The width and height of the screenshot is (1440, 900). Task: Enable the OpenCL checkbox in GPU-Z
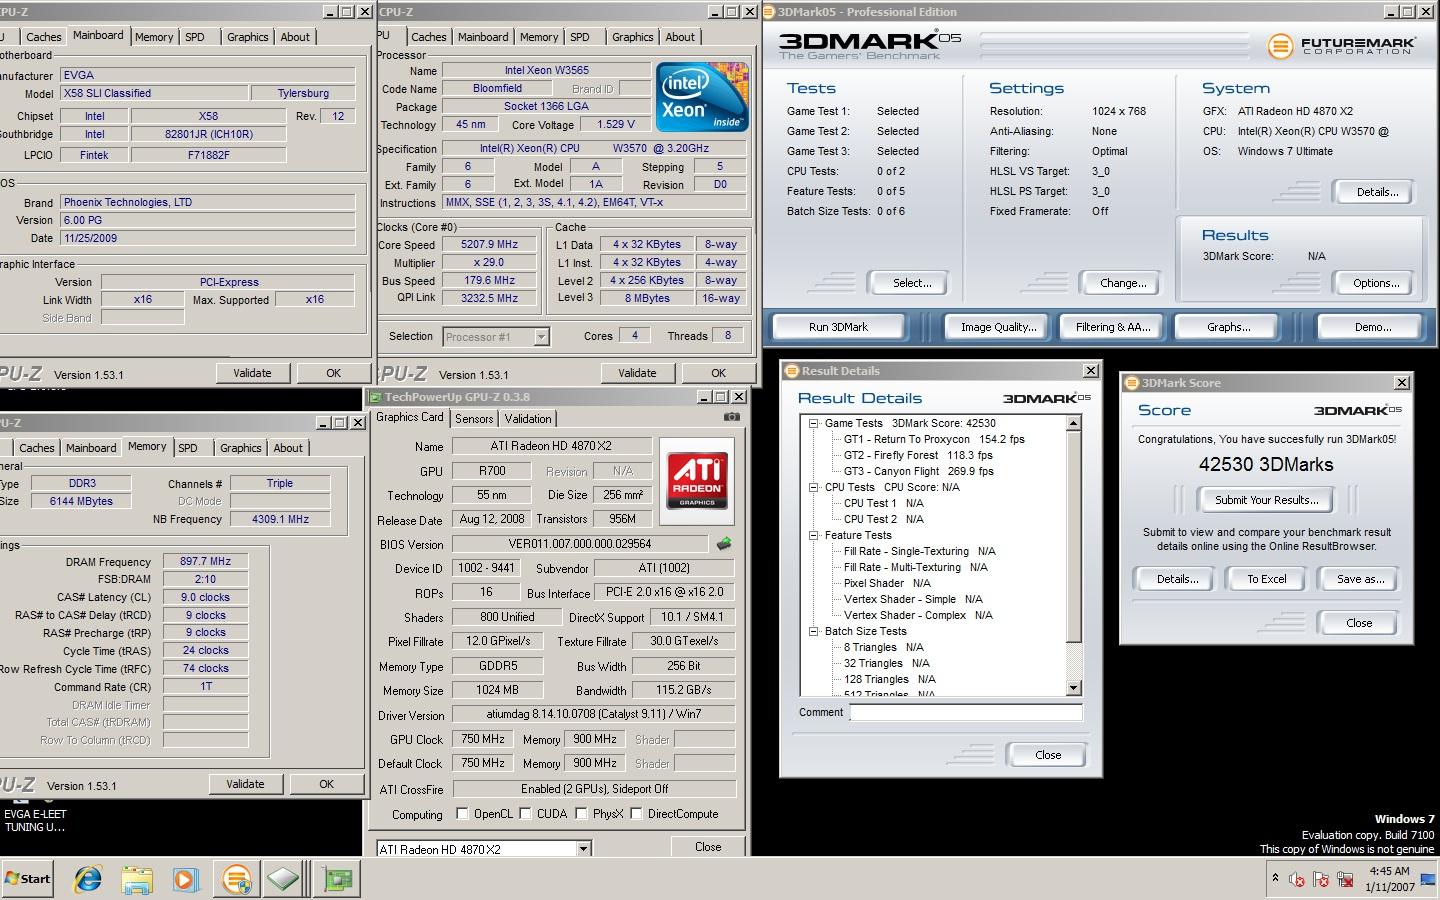tap(462, 814)
